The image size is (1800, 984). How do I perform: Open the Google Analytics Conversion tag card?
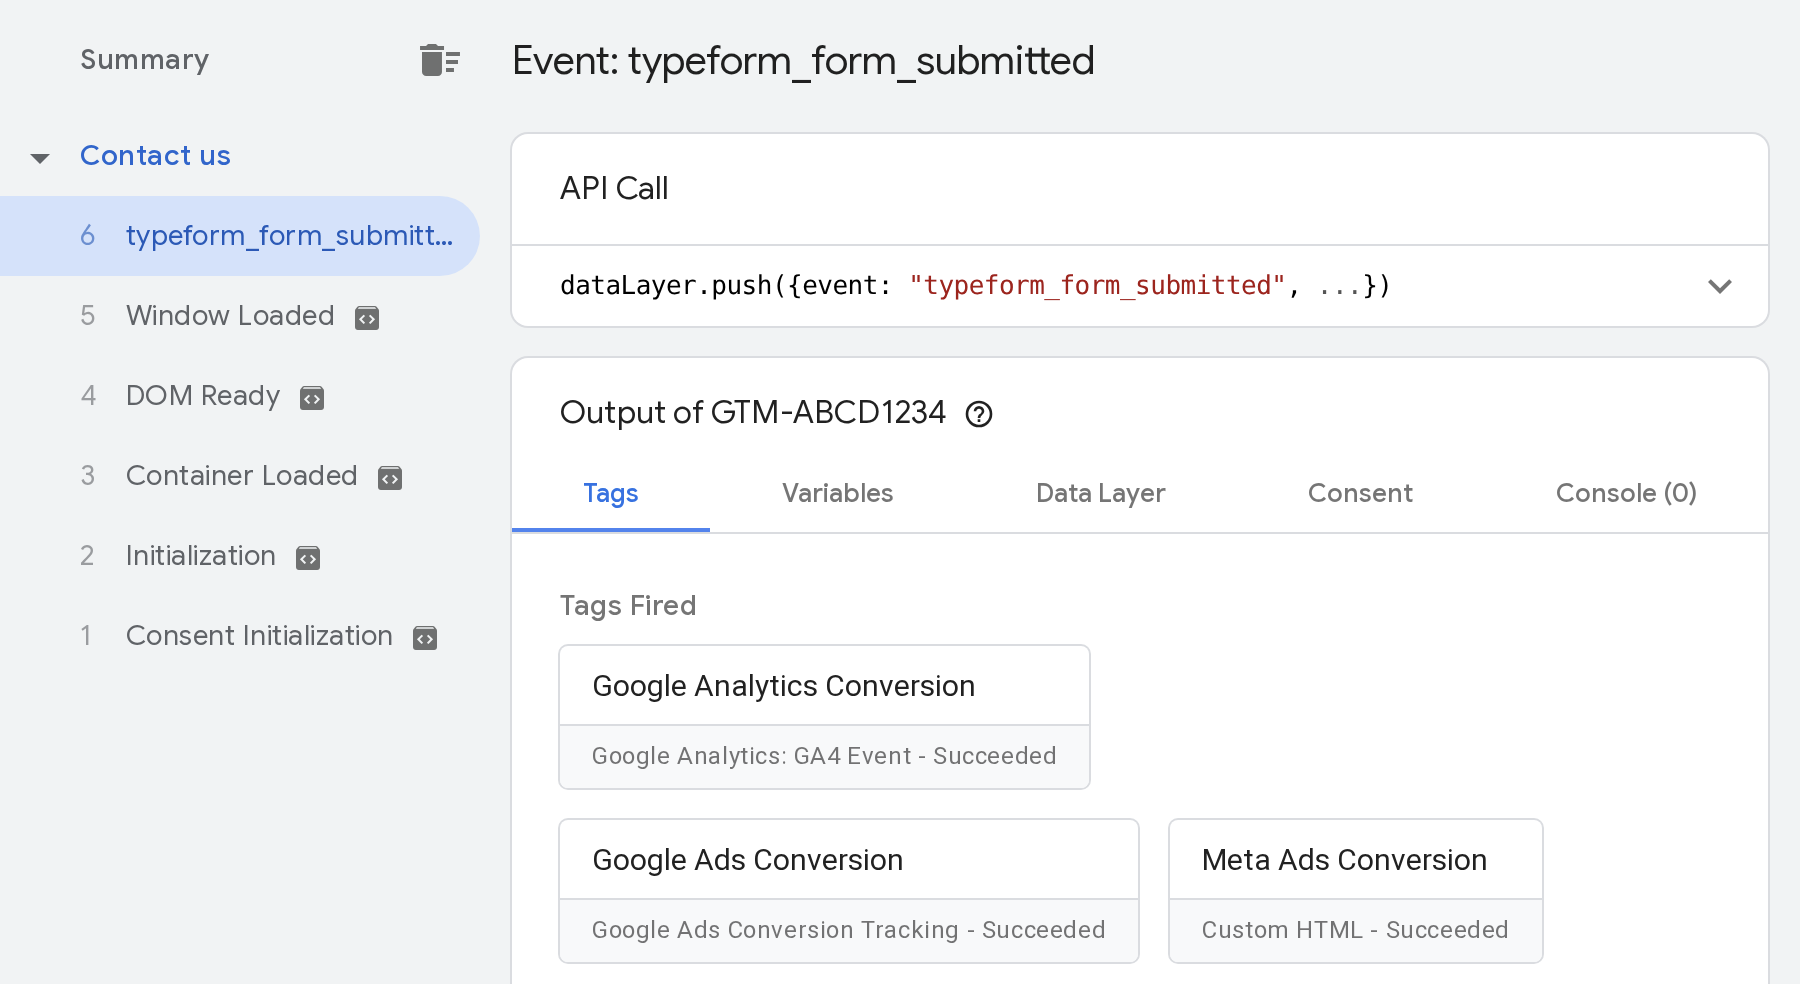pos(824,717)
